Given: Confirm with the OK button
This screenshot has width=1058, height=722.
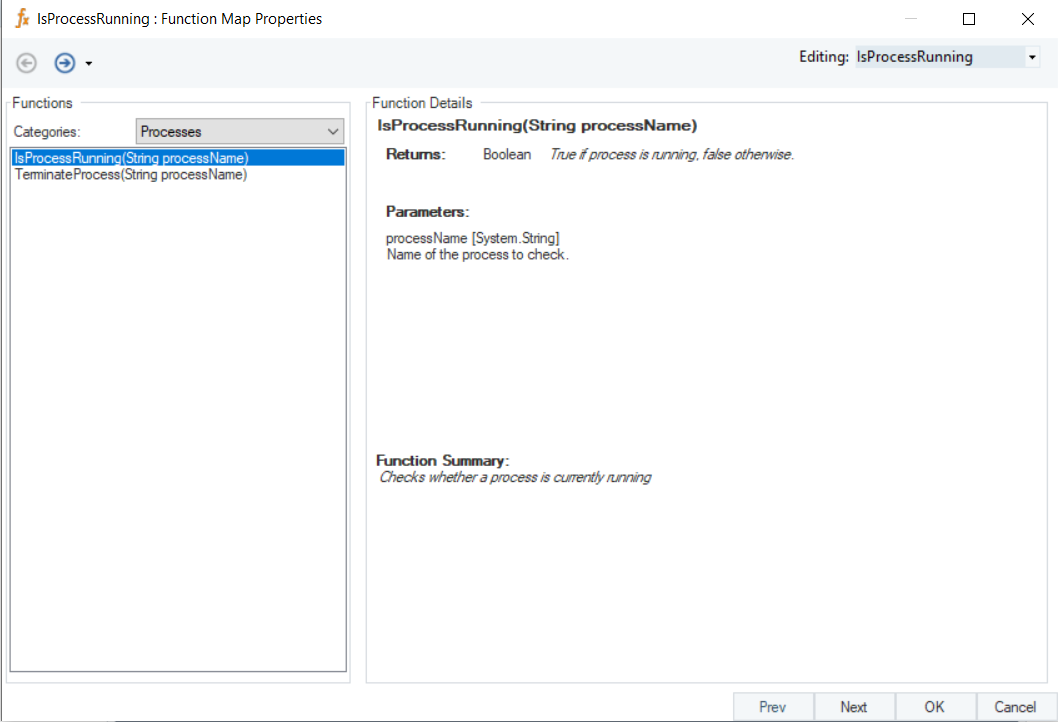Looking at the screenshot, I should 935,706.
